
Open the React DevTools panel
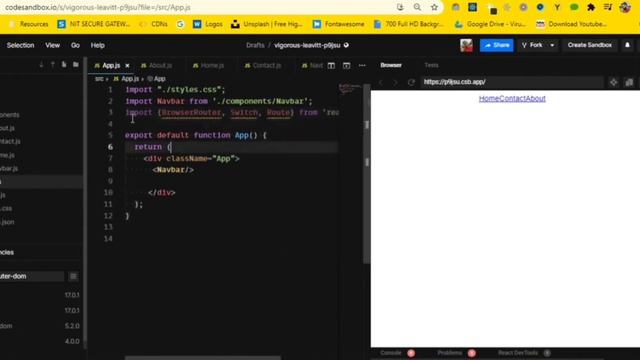(x=518, y=353)
